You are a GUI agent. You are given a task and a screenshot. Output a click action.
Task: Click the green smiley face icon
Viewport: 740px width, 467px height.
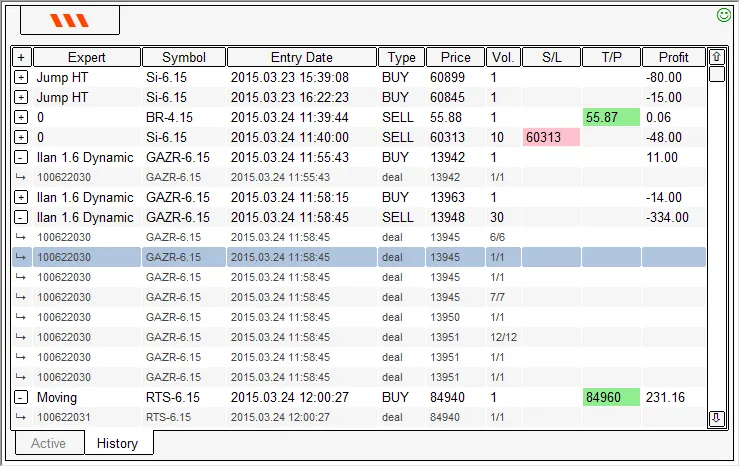tap(725, 15)
